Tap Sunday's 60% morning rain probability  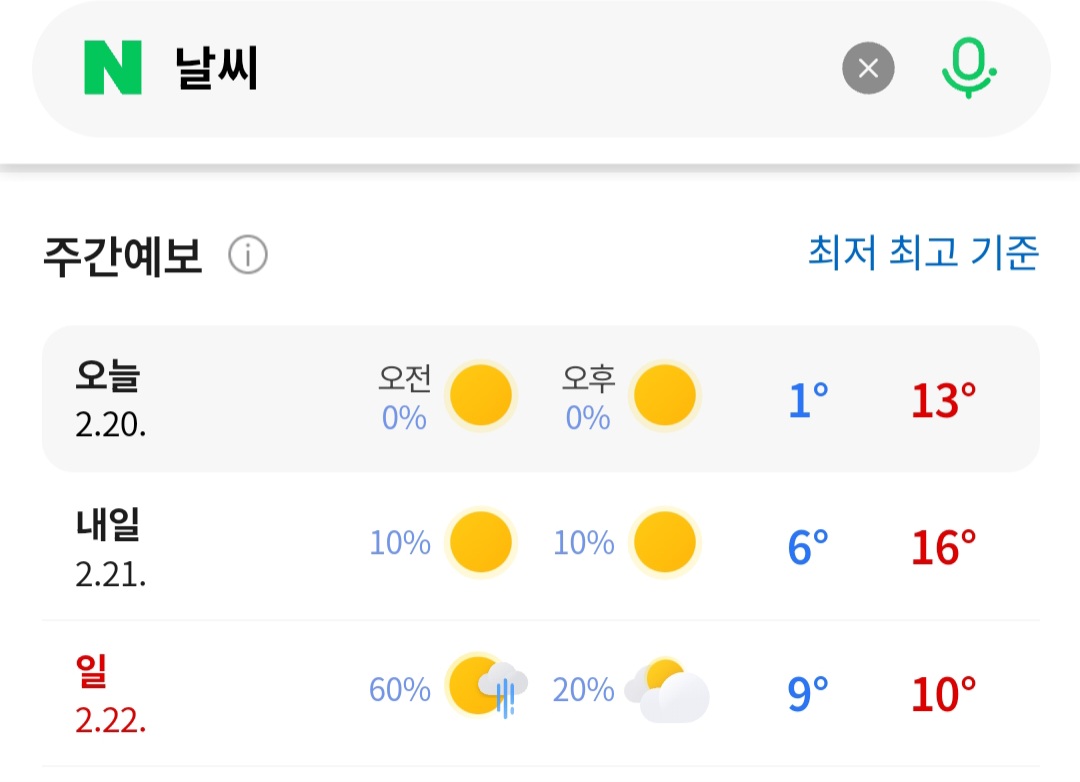point(400,690)
